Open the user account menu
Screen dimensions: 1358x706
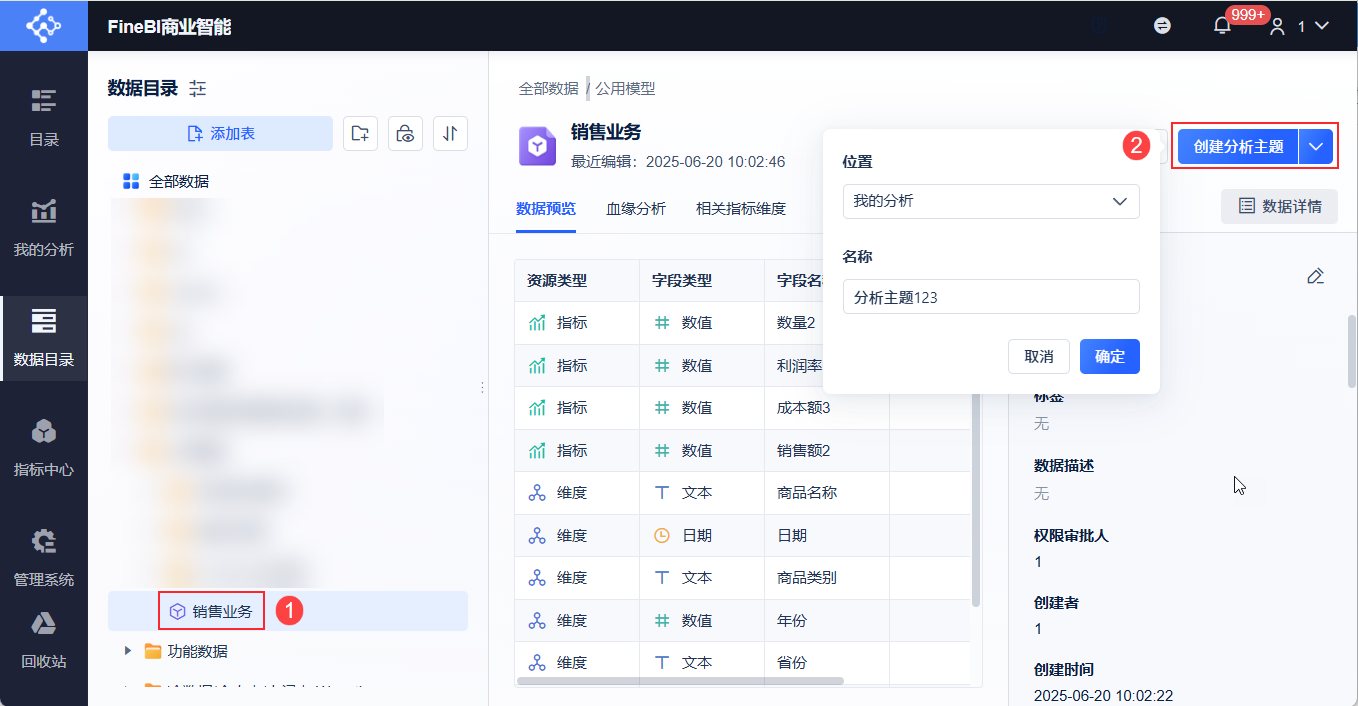[x=1299, y=26]
